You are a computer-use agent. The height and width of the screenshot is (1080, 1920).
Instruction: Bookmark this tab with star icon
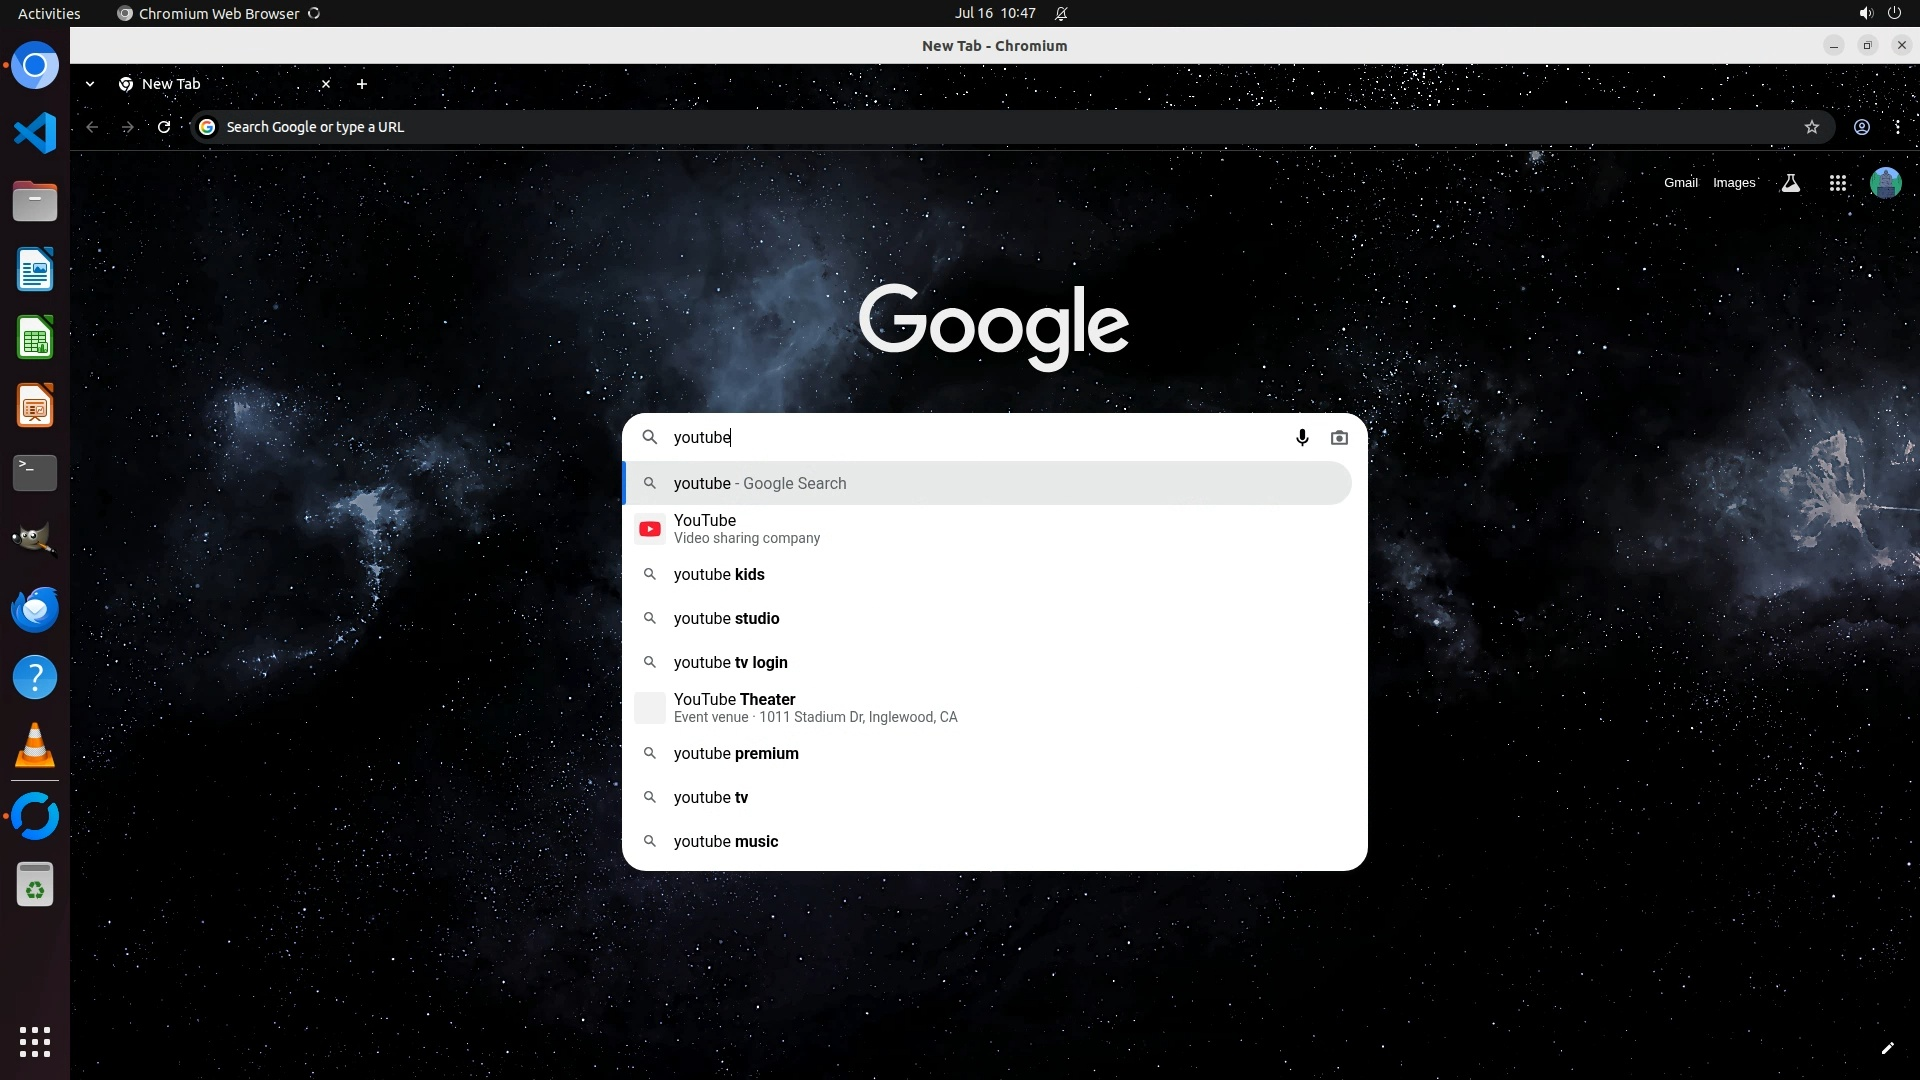tap(1811, 127)
